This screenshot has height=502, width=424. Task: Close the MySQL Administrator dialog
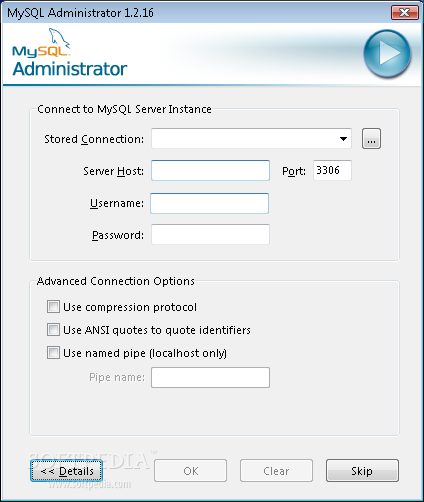[x=405, y=13]
